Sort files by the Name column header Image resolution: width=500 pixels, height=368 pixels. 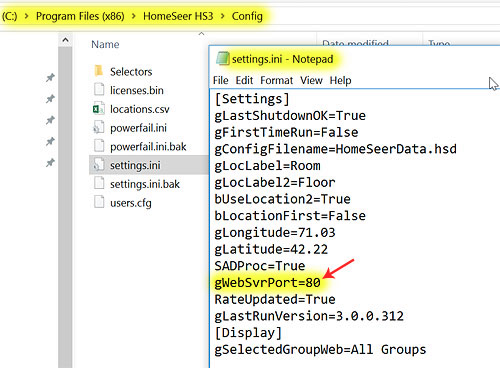(x=105, y=44)
